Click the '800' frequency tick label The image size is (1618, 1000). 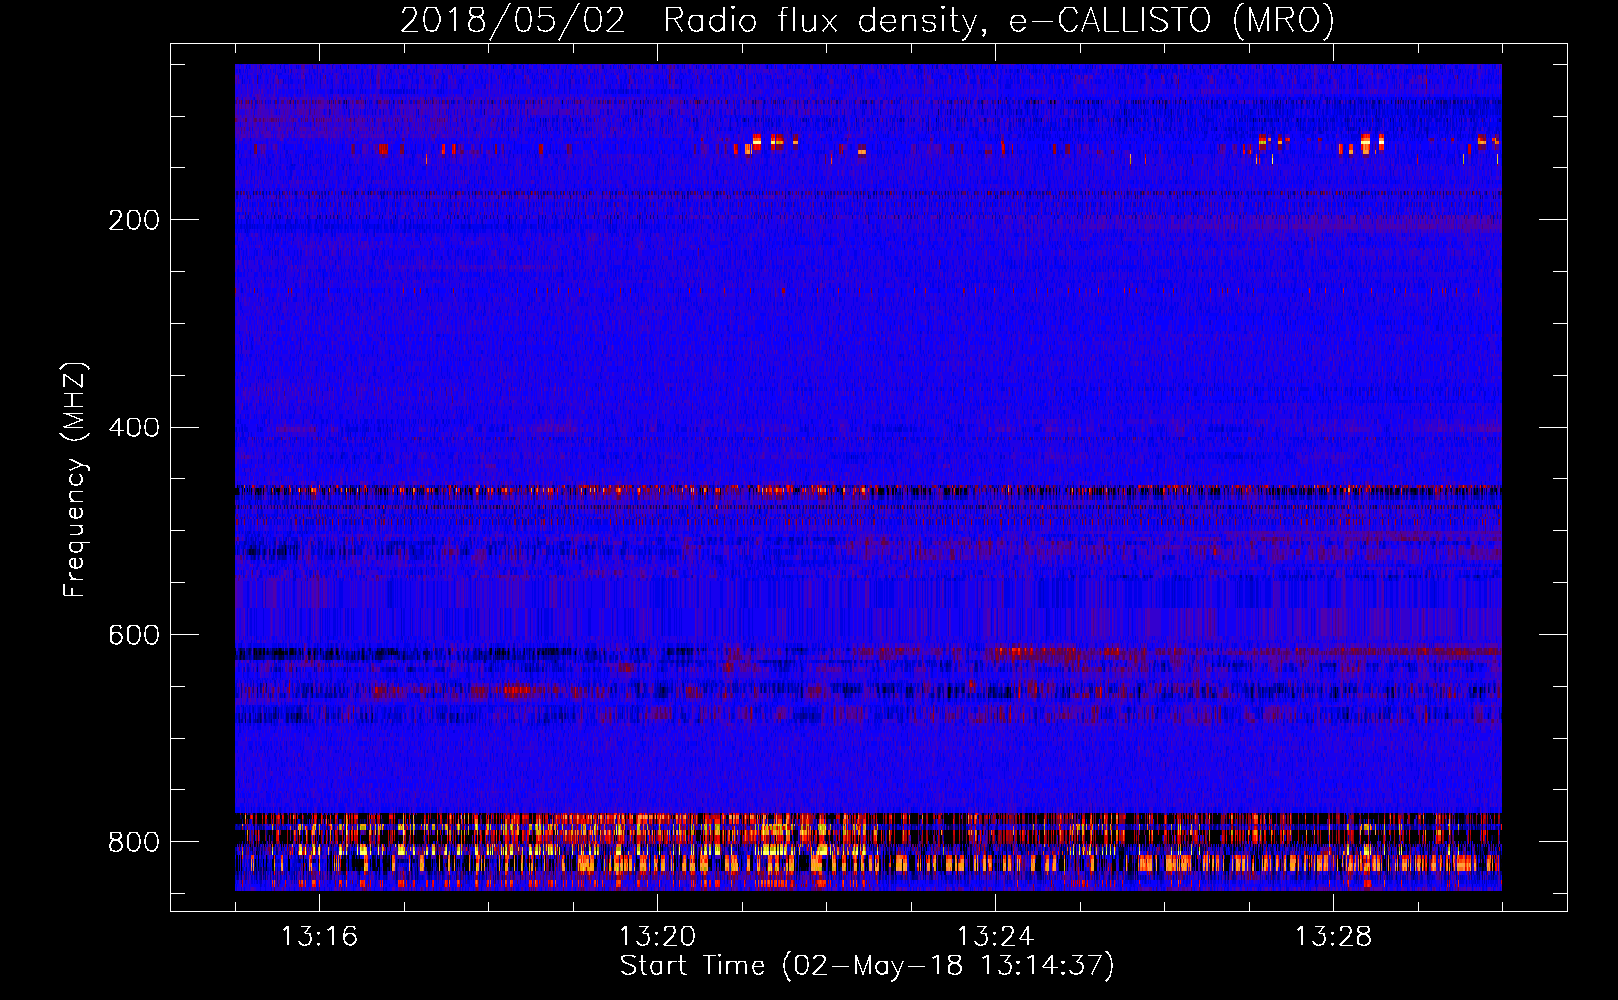coord(134,843)
